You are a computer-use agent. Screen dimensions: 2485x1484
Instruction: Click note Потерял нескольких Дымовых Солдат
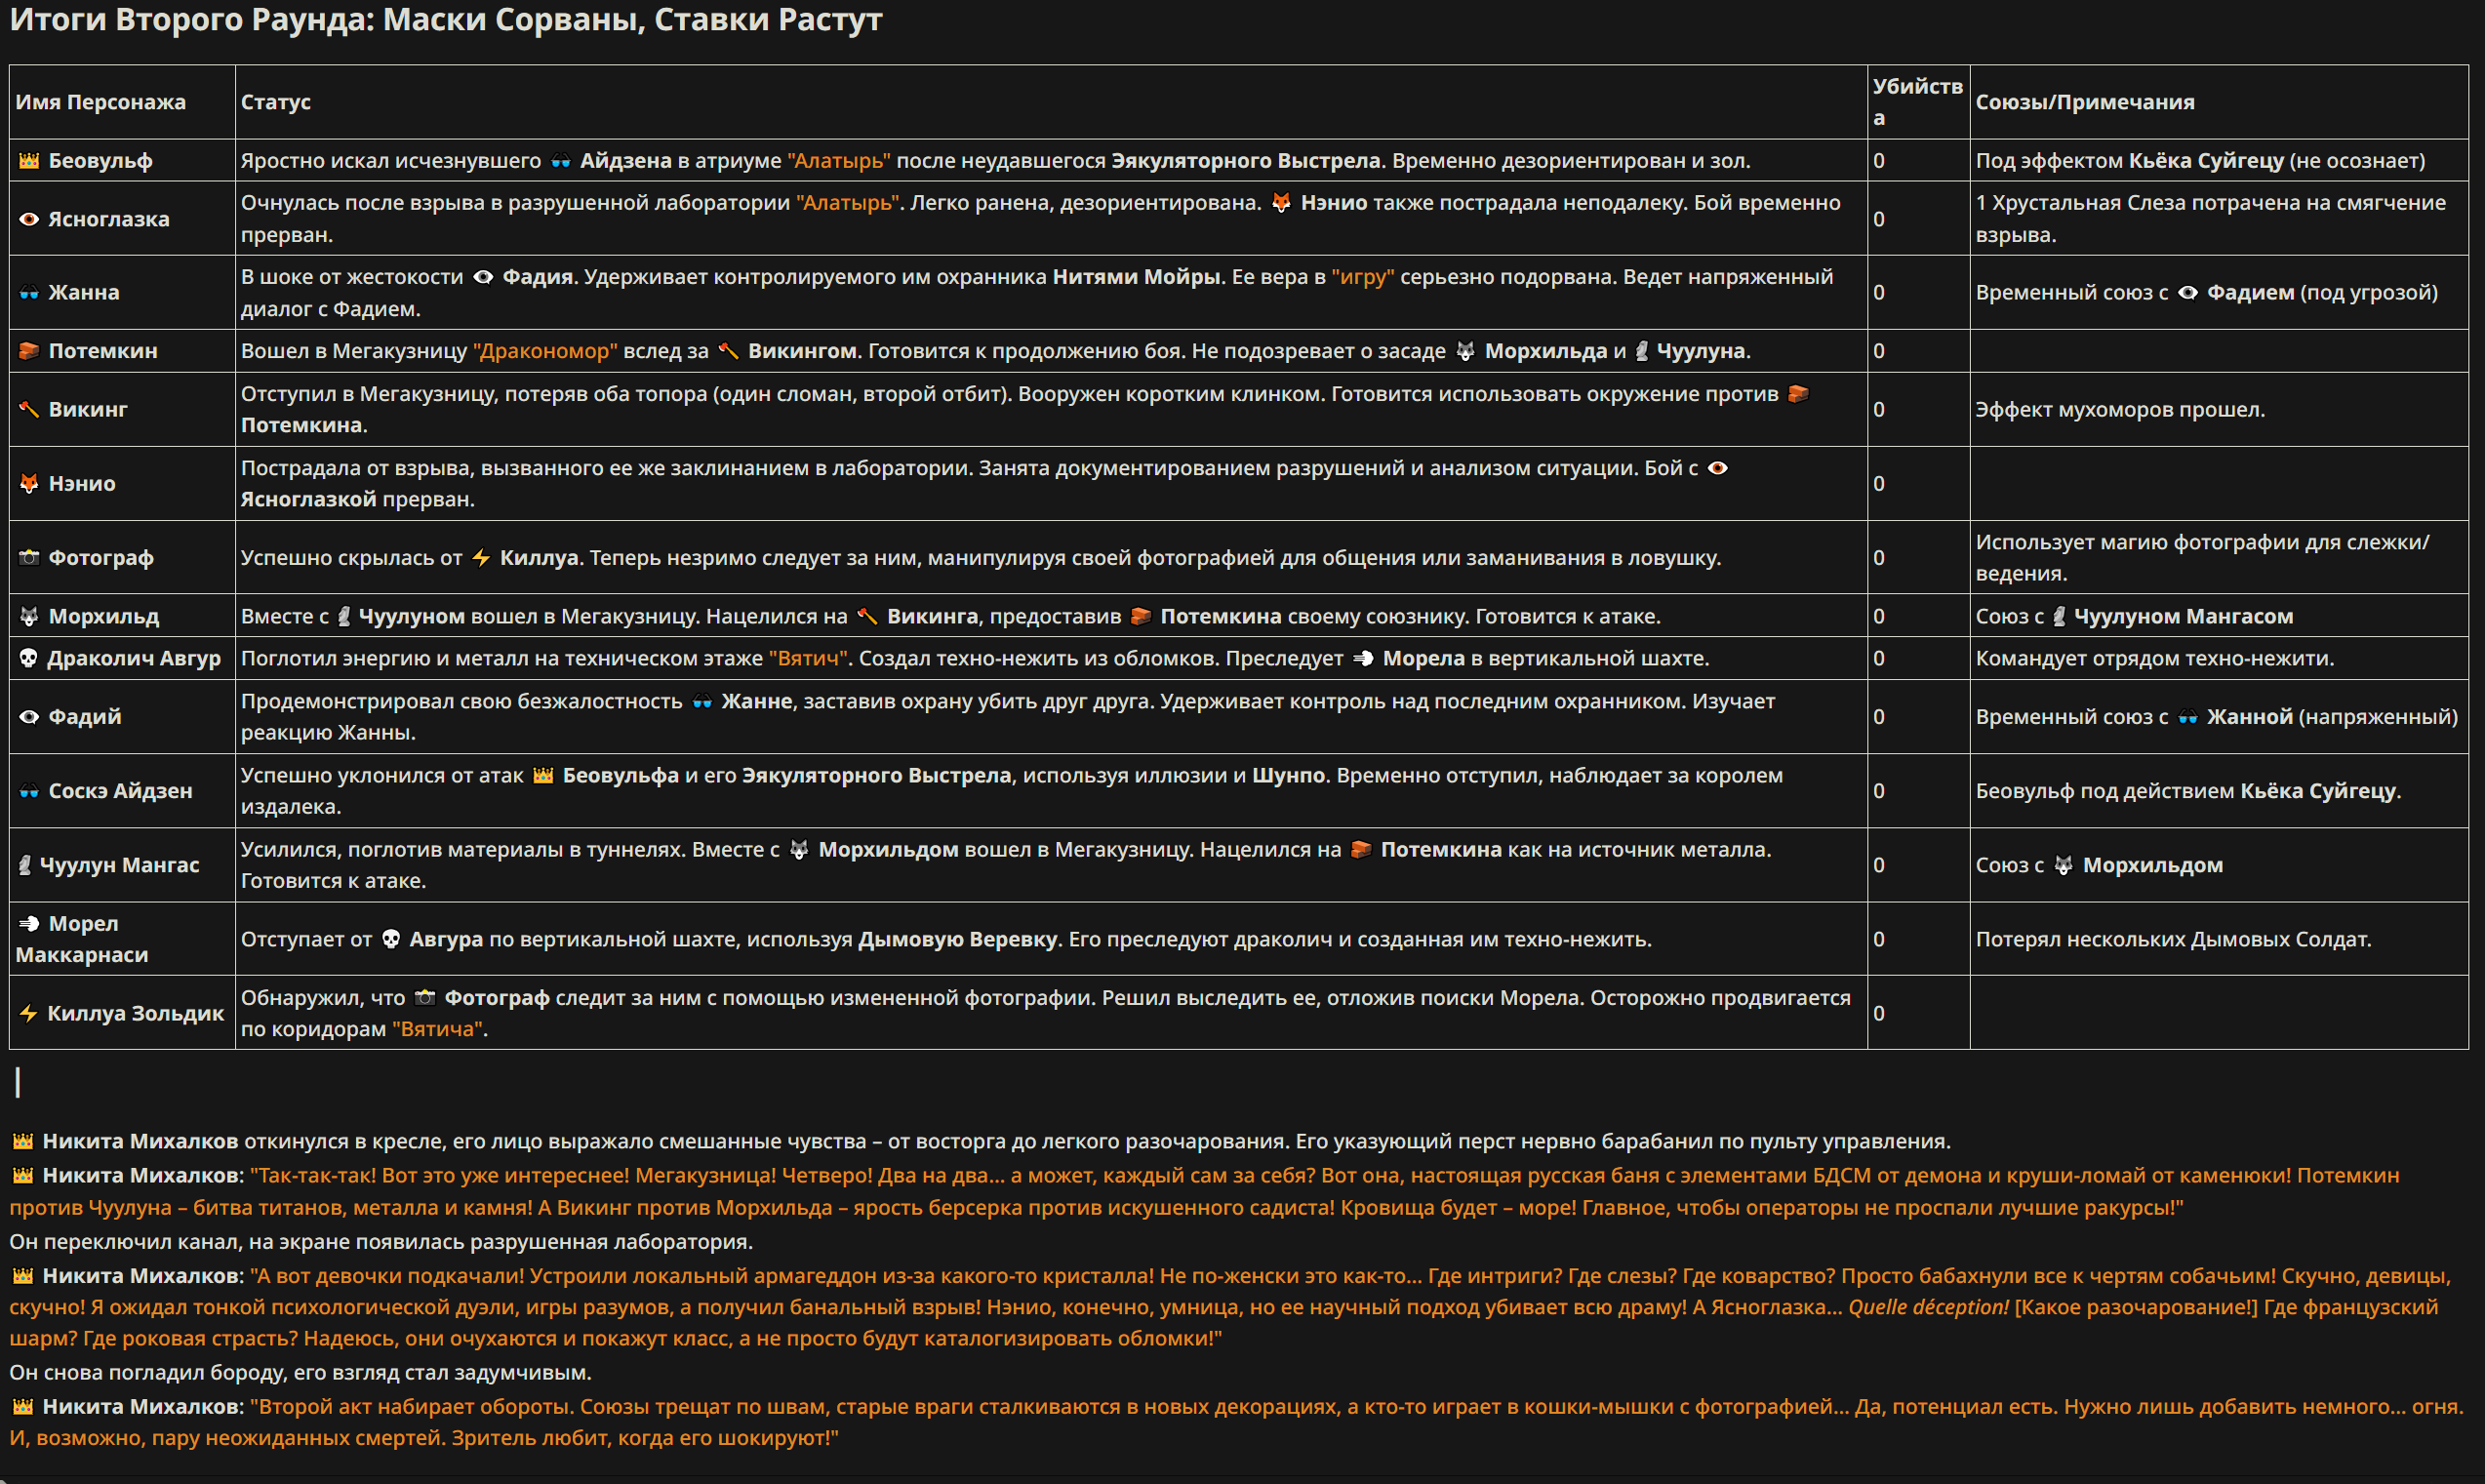2173,940
